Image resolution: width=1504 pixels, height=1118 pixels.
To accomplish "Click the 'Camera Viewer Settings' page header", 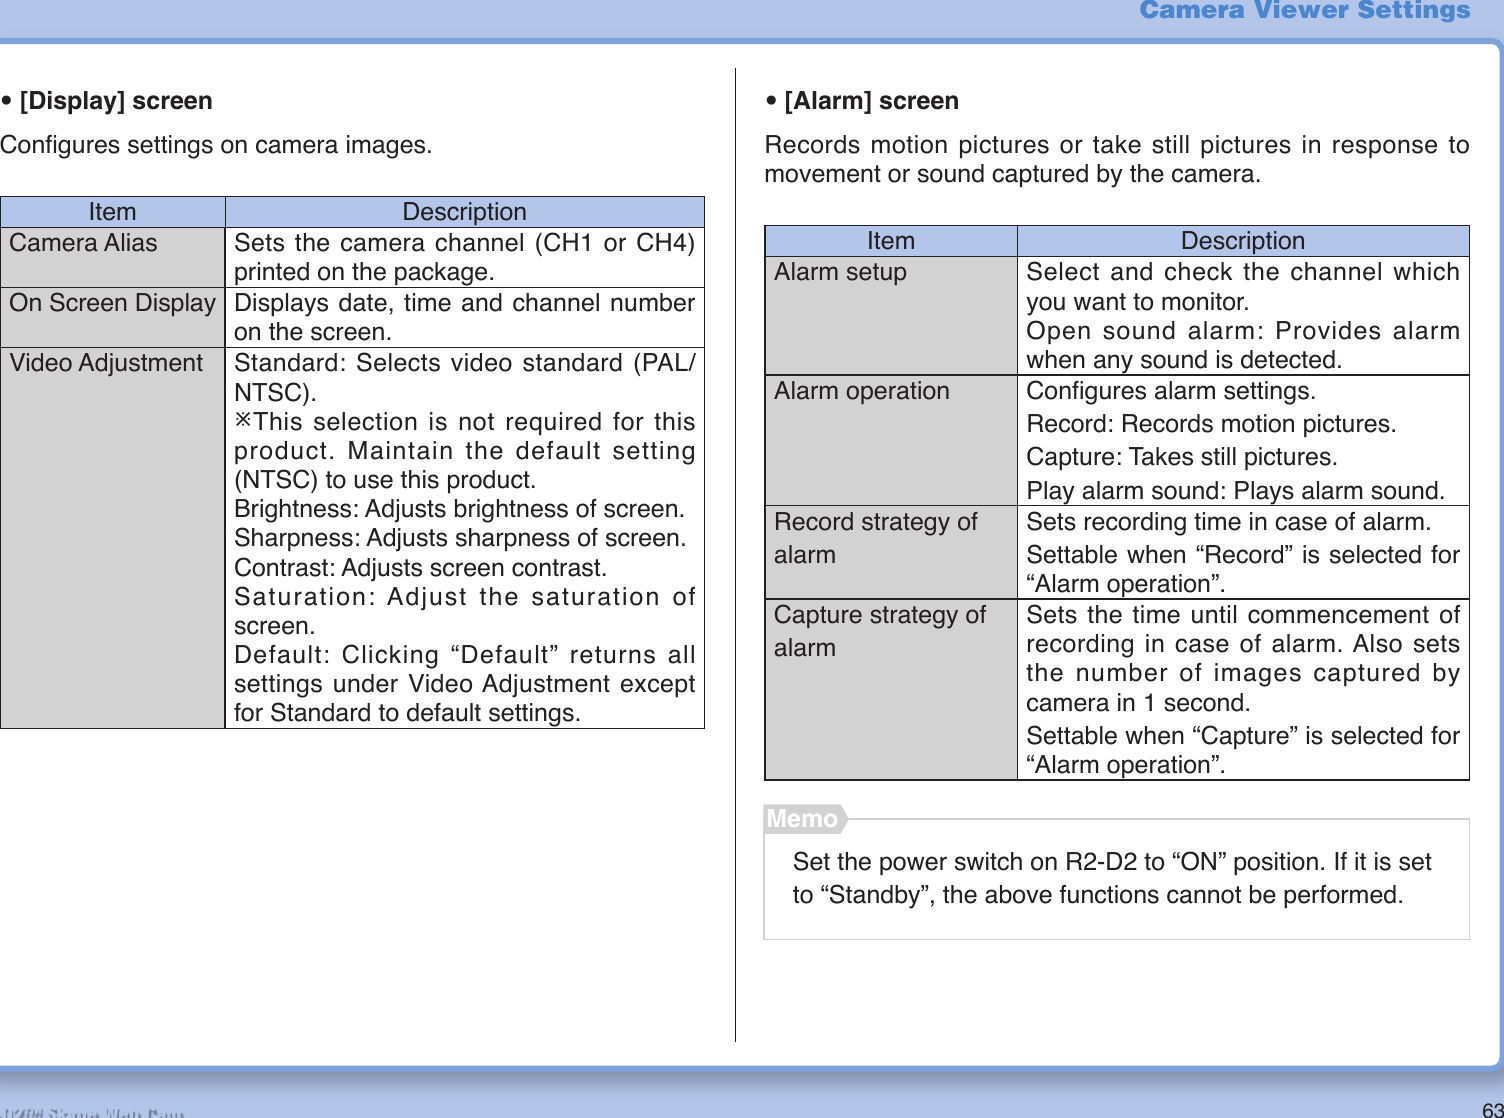I will point(1305,11).
